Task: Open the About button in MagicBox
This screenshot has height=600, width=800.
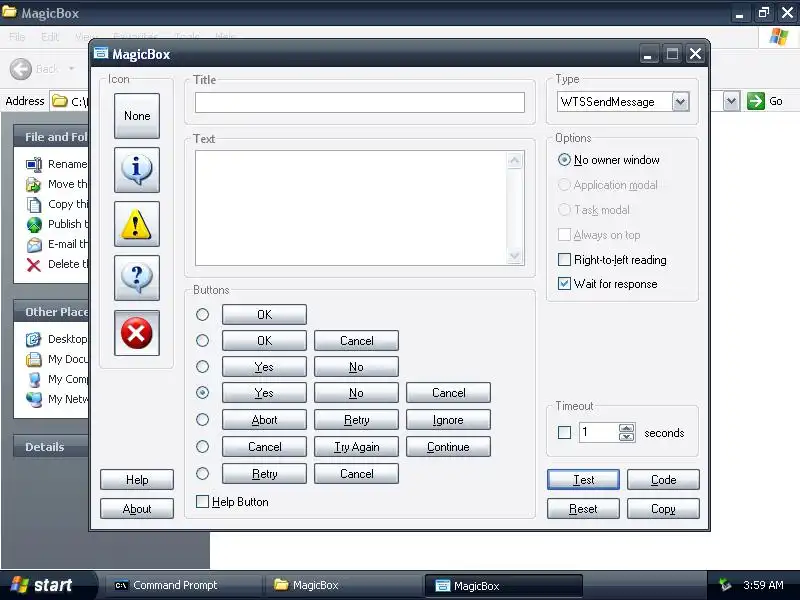Action: [137, 509]
